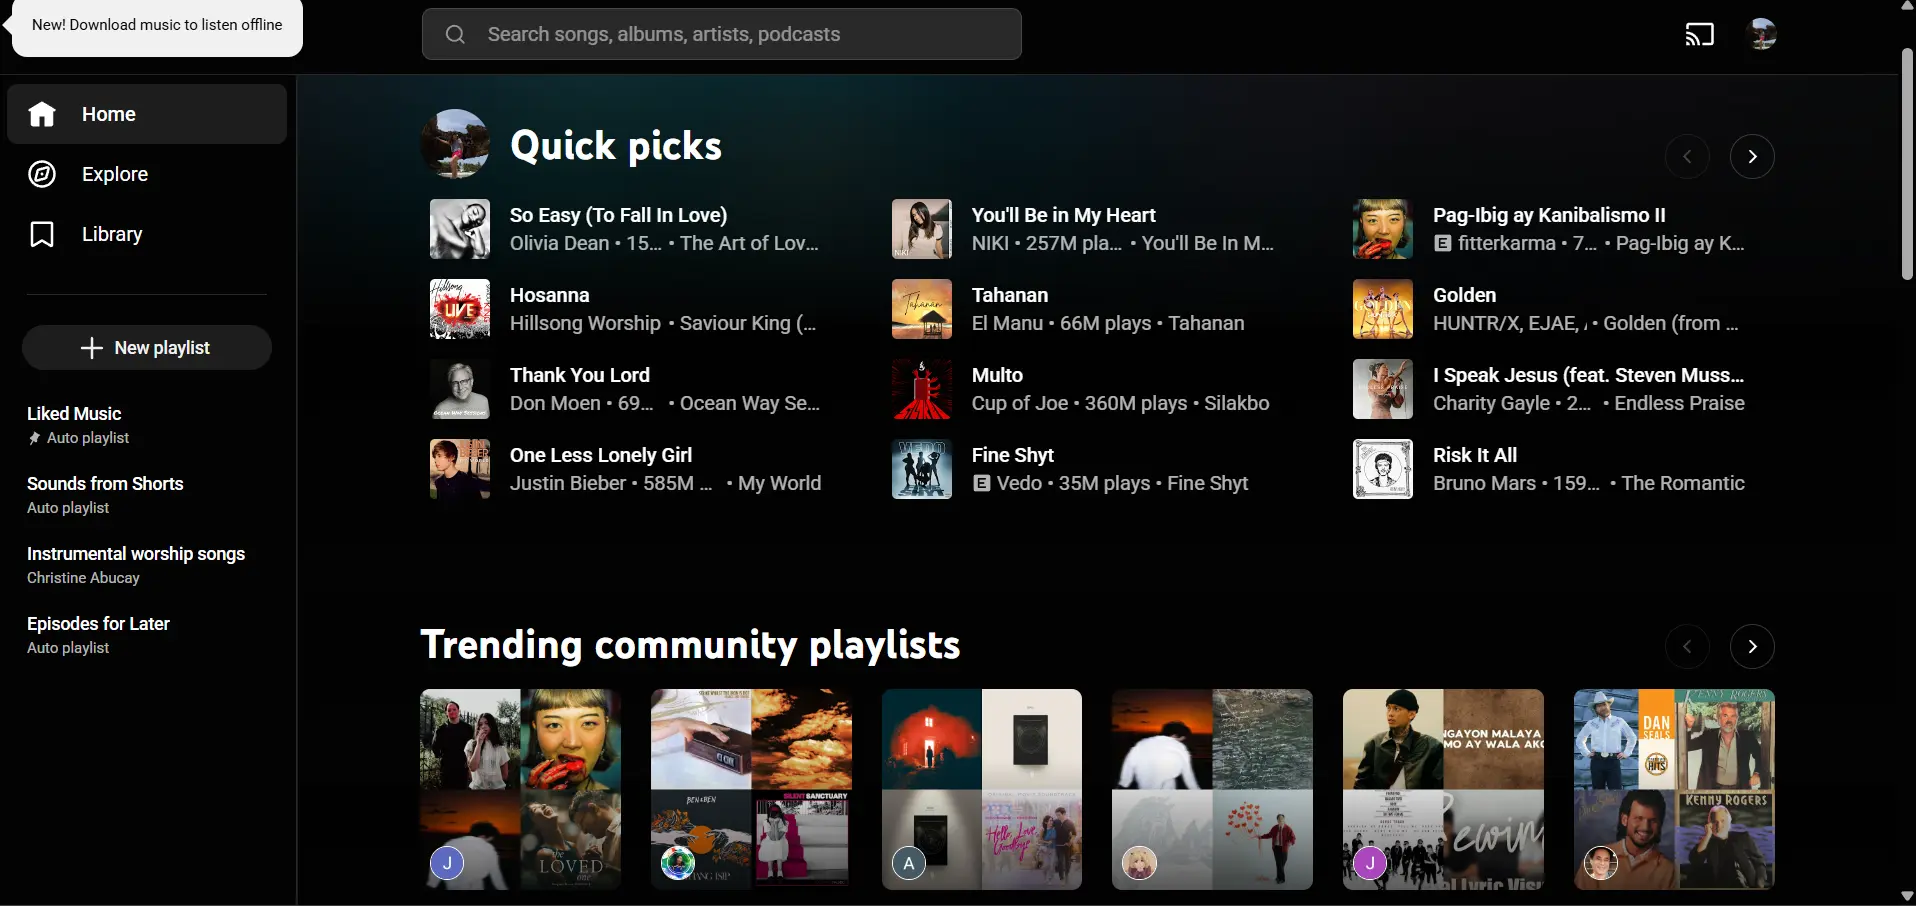The width and height of the screenshot is (1916, 906).
Task: Open NIKI artist link
Action: (x=990, y=243)
